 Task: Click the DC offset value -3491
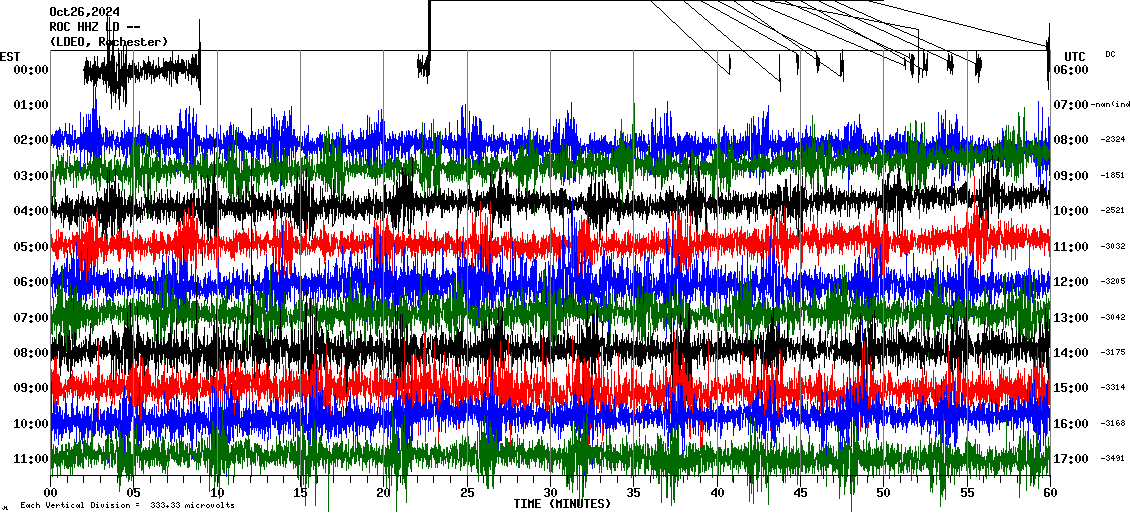1111,459
